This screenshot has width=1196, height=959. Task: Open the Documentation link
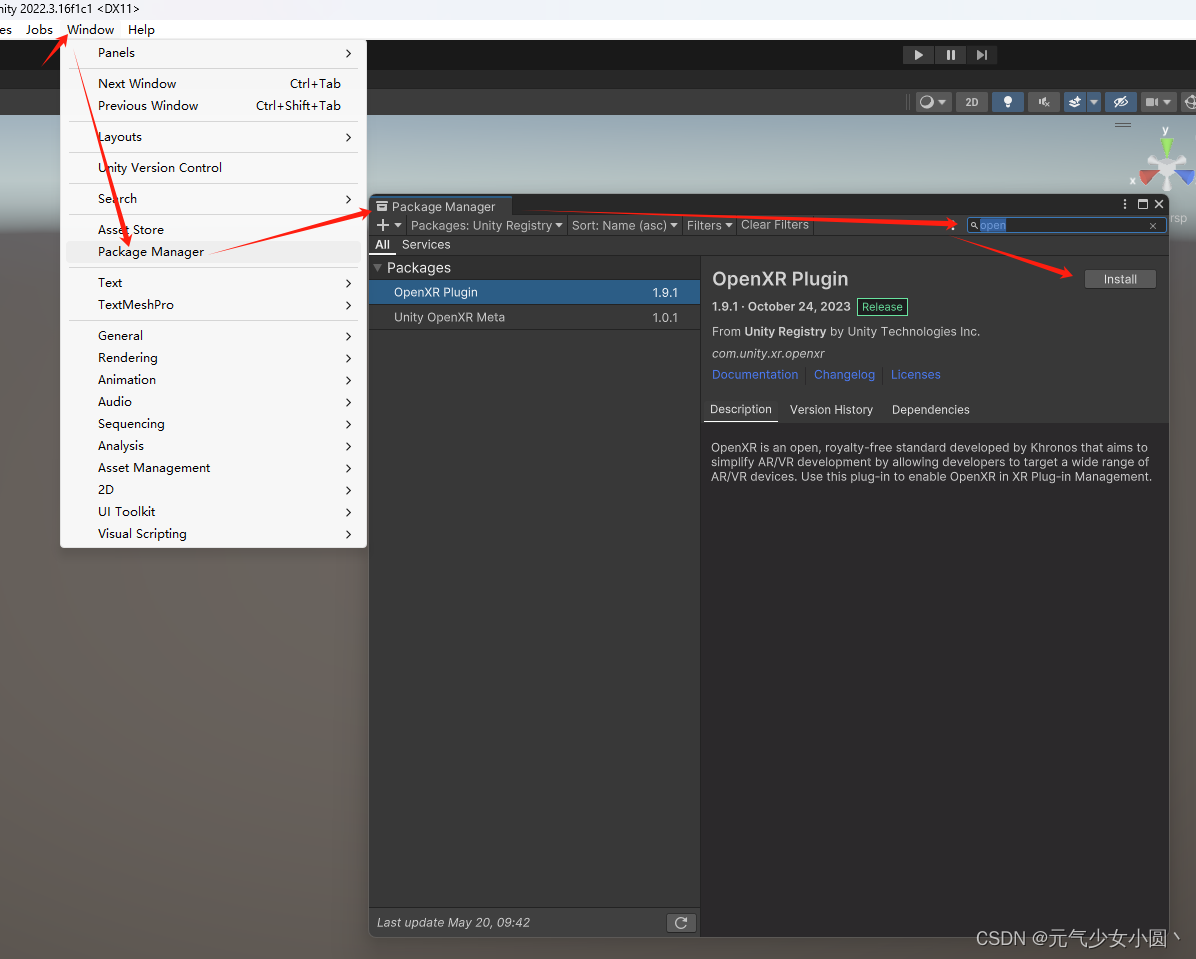754,375
